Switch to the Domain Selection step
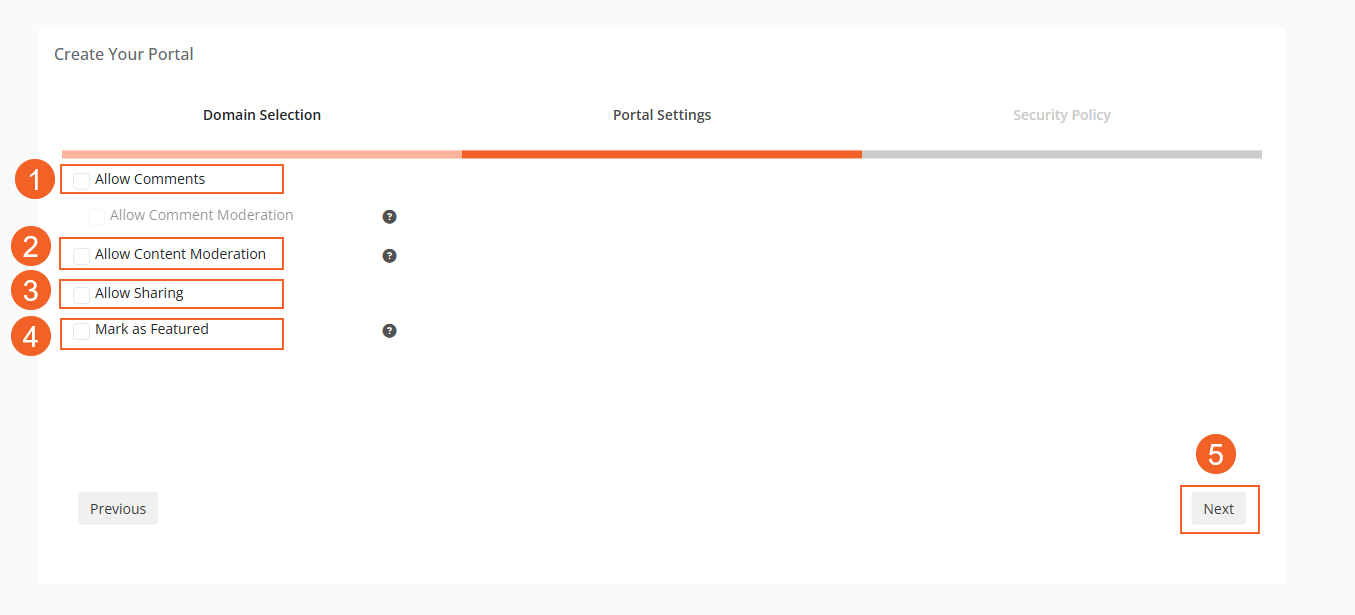Screen dimensions: 1355x615 [261, 114]
